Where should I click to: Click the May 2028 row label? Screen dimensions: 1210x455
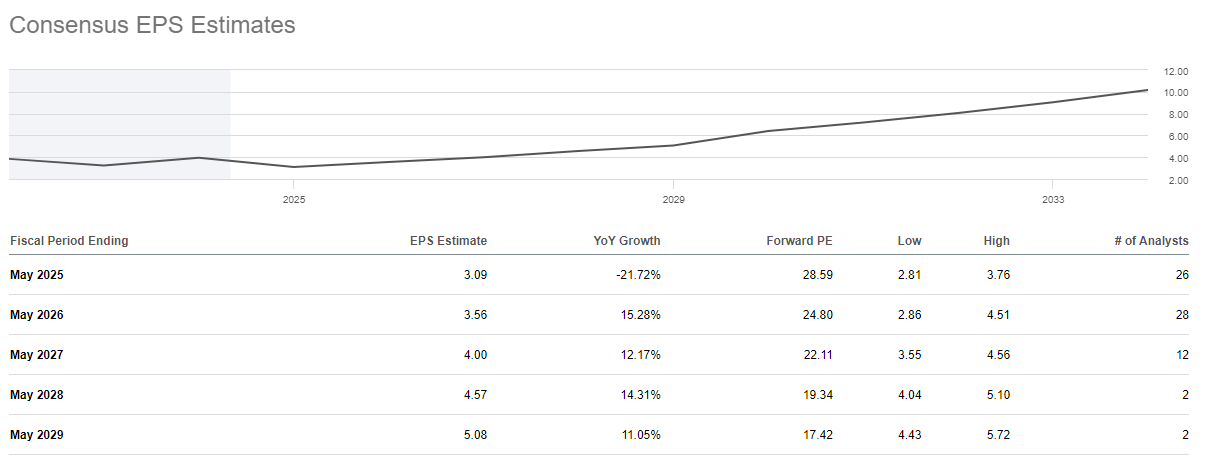pos(36,394)
